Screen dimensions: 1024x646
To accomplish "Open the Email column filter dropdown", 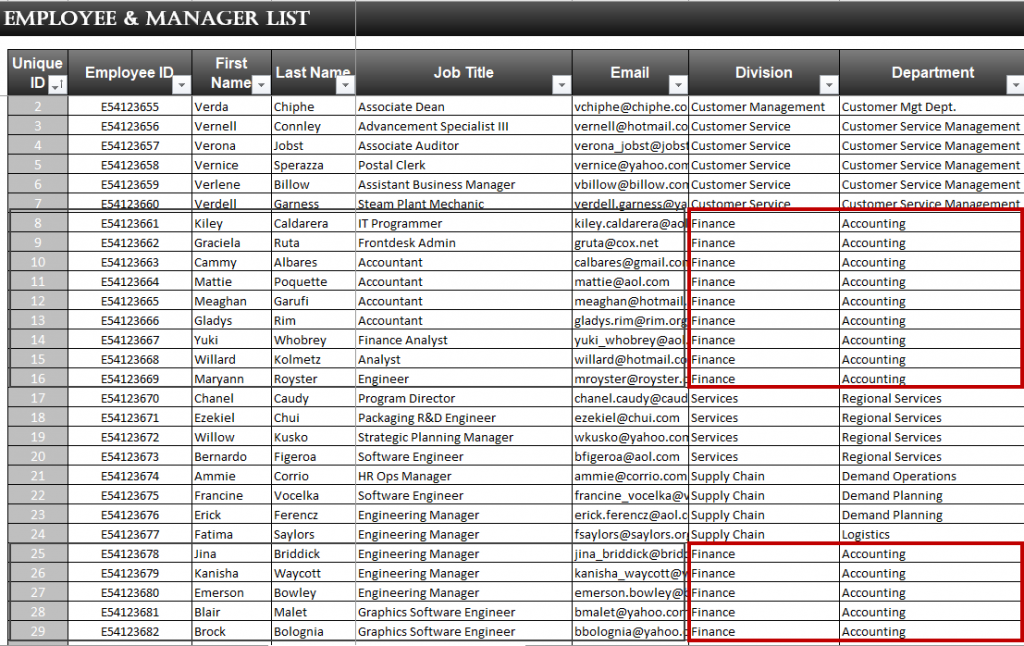I will [677, 85].
